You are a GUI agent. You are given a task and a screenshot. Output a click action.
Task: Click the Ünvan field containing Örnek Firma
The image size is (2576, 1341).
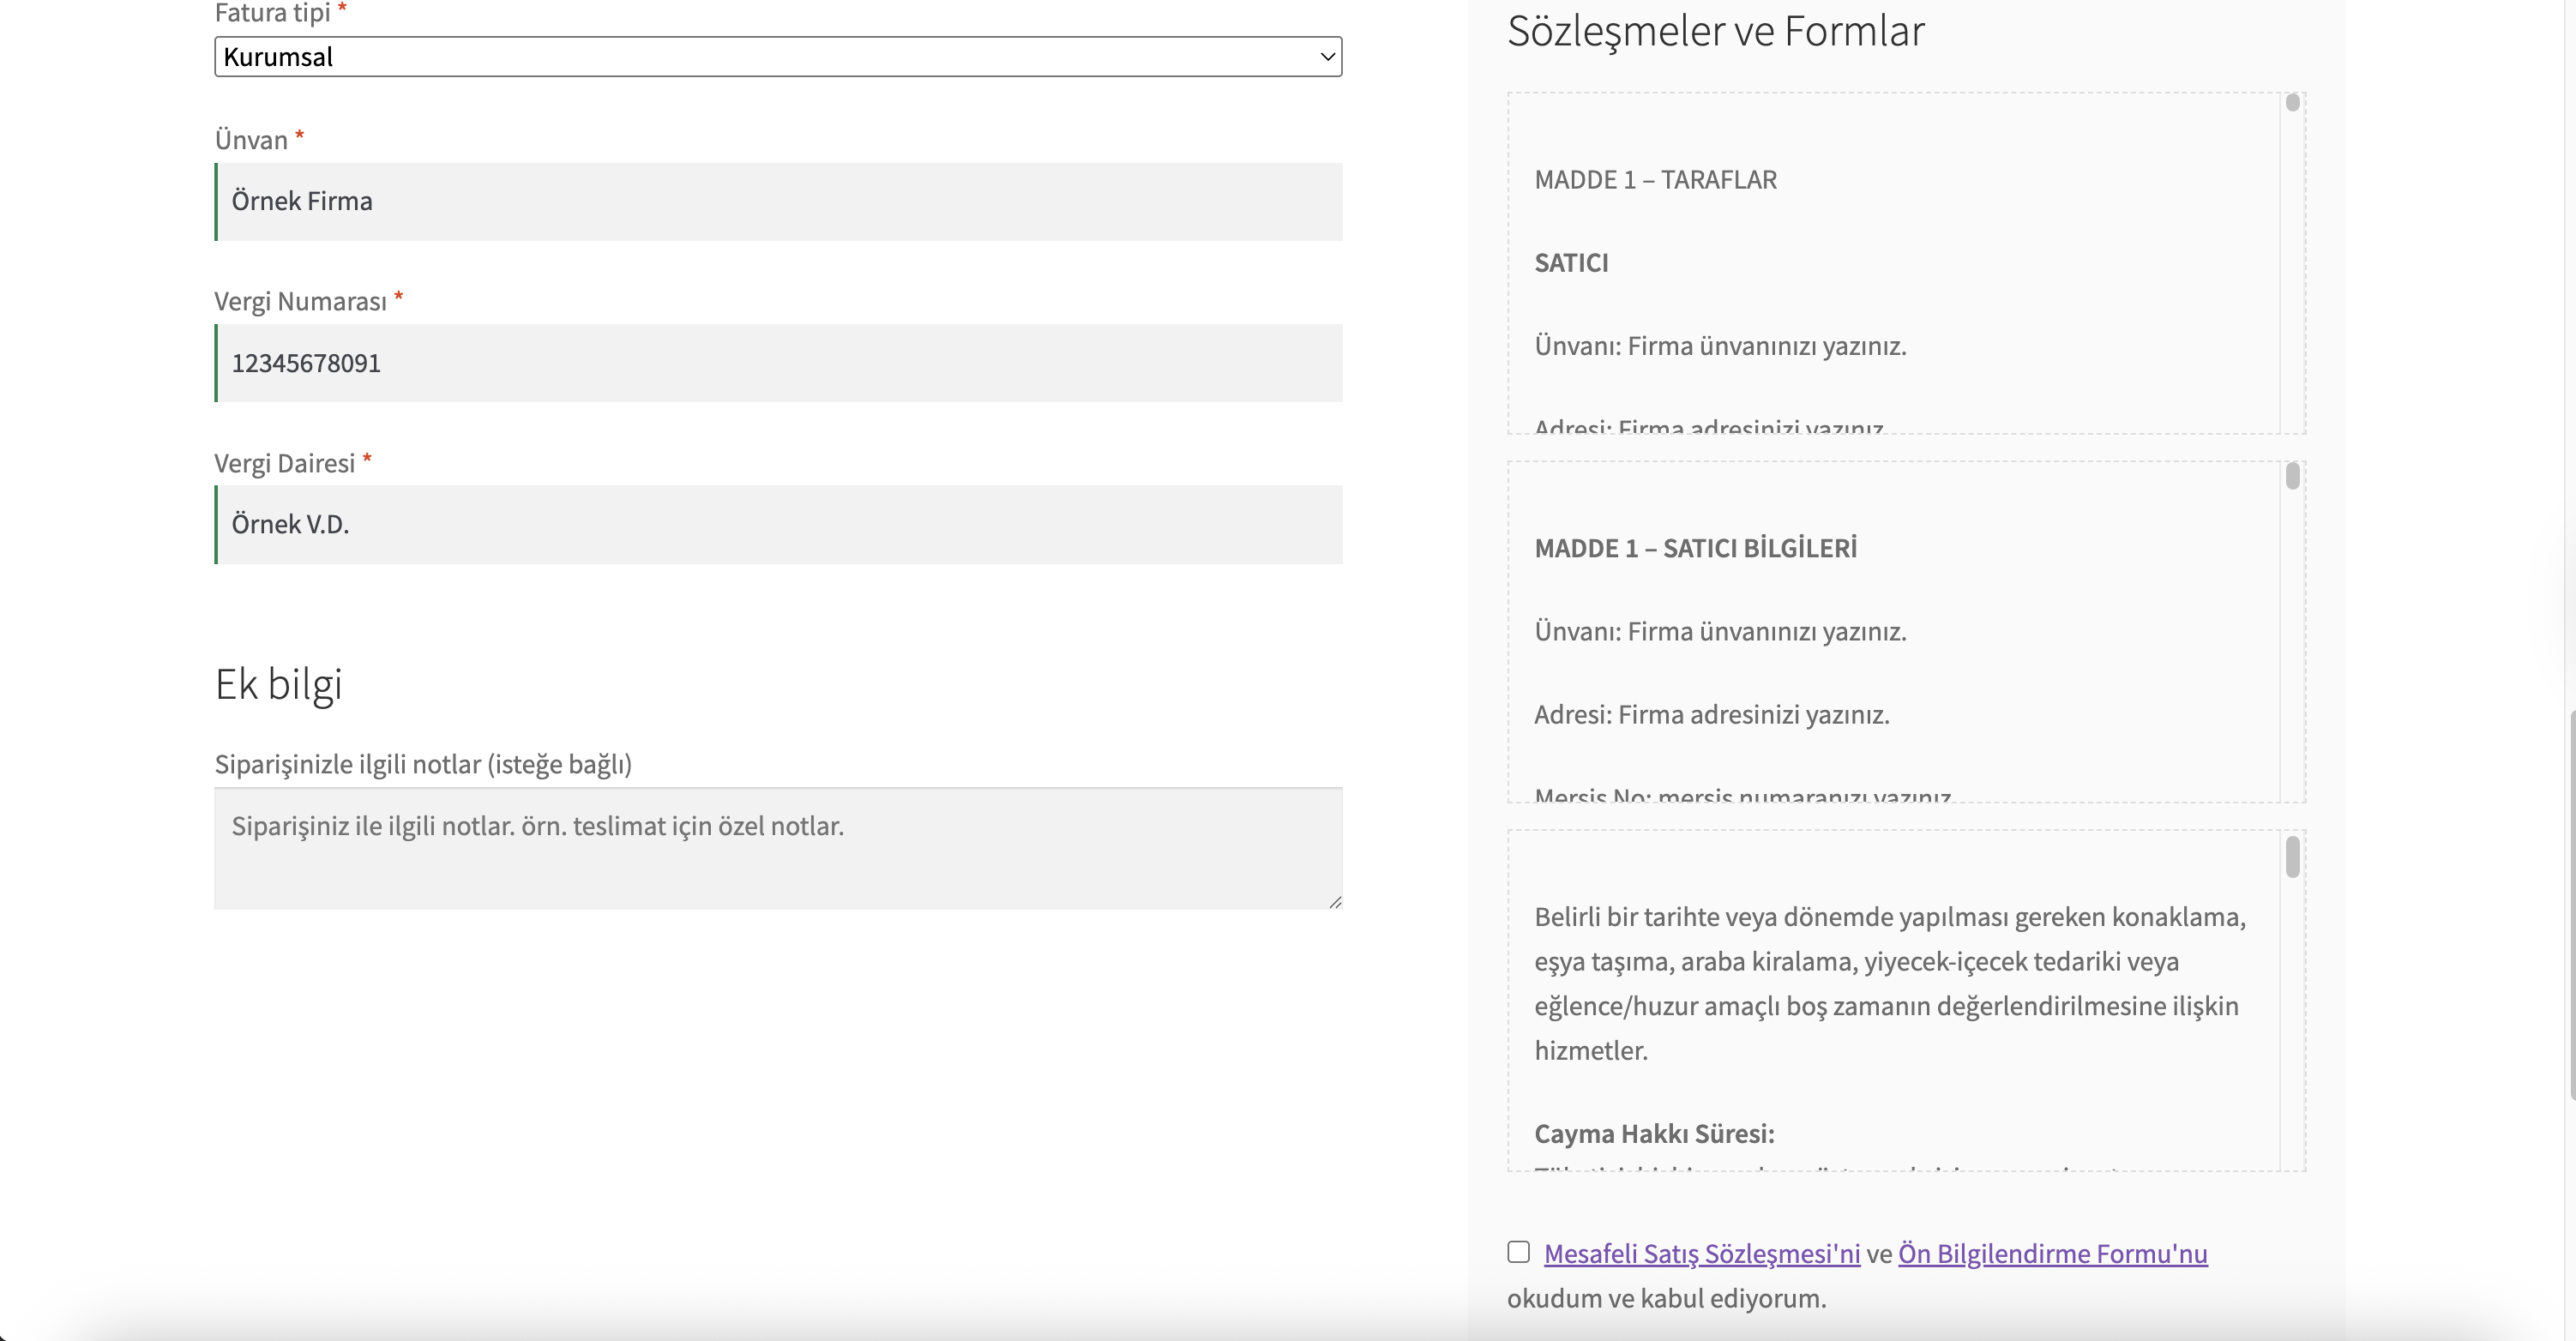[779, 202]
